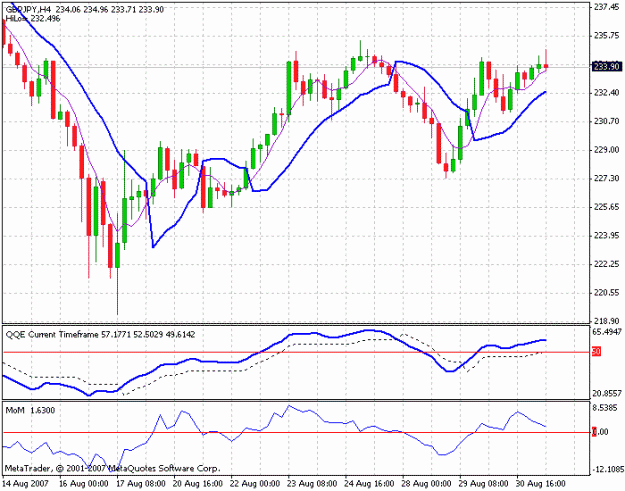Click the 23 Aug 08:00 time label
This screenshot has height=491, width=625.
coord(312,484)
